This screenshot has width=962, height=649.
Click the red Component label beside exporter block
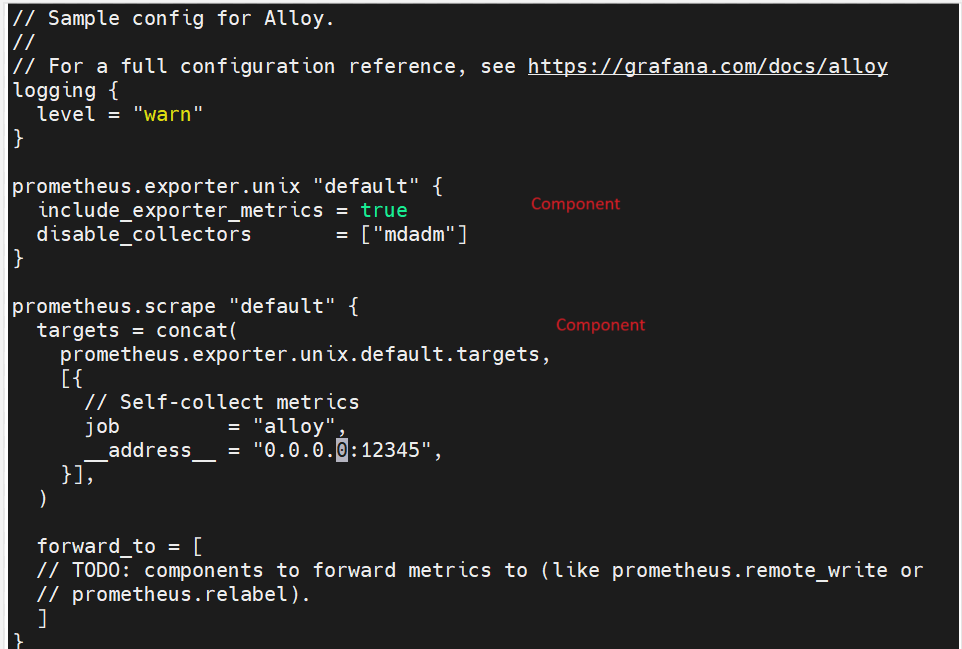pyautogui.click(x=575, y=204)
